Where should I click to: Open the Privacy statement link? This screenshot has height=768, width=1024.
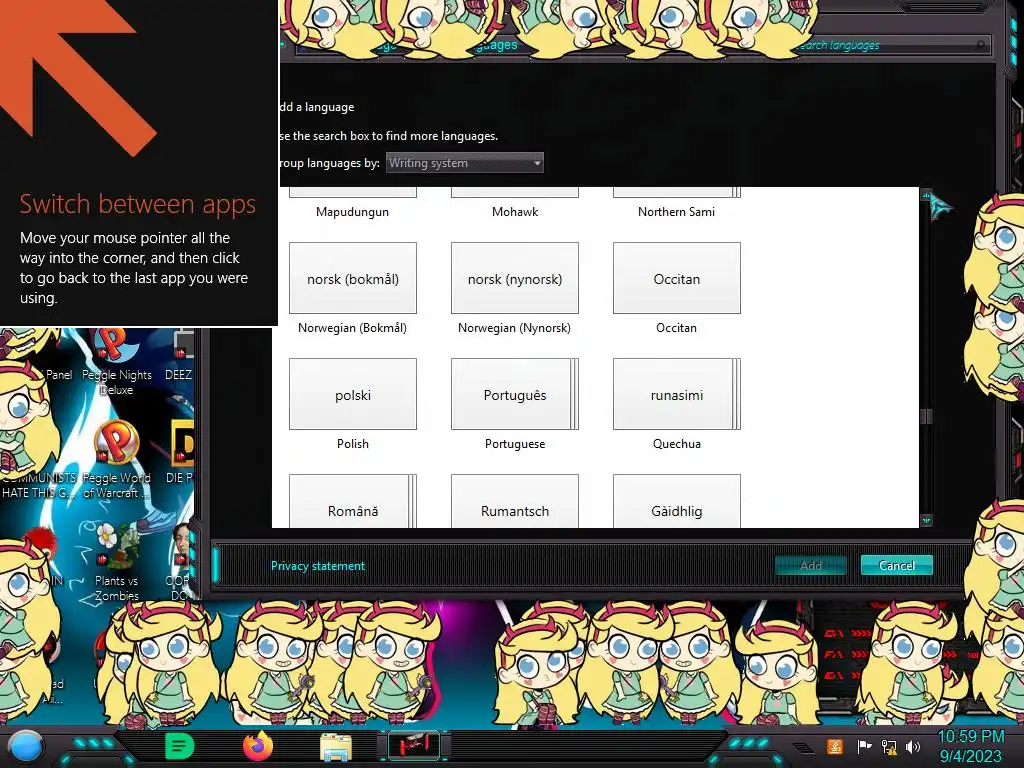pos(318,566)
